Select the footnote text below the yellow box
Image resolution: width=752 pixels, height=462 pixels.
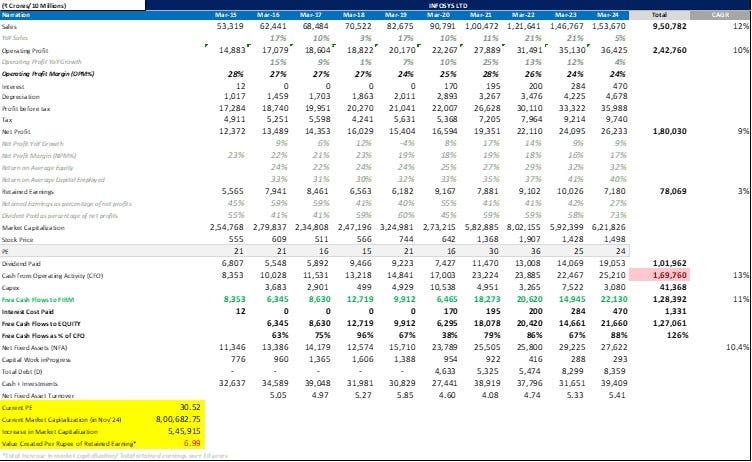coord(115,455)
